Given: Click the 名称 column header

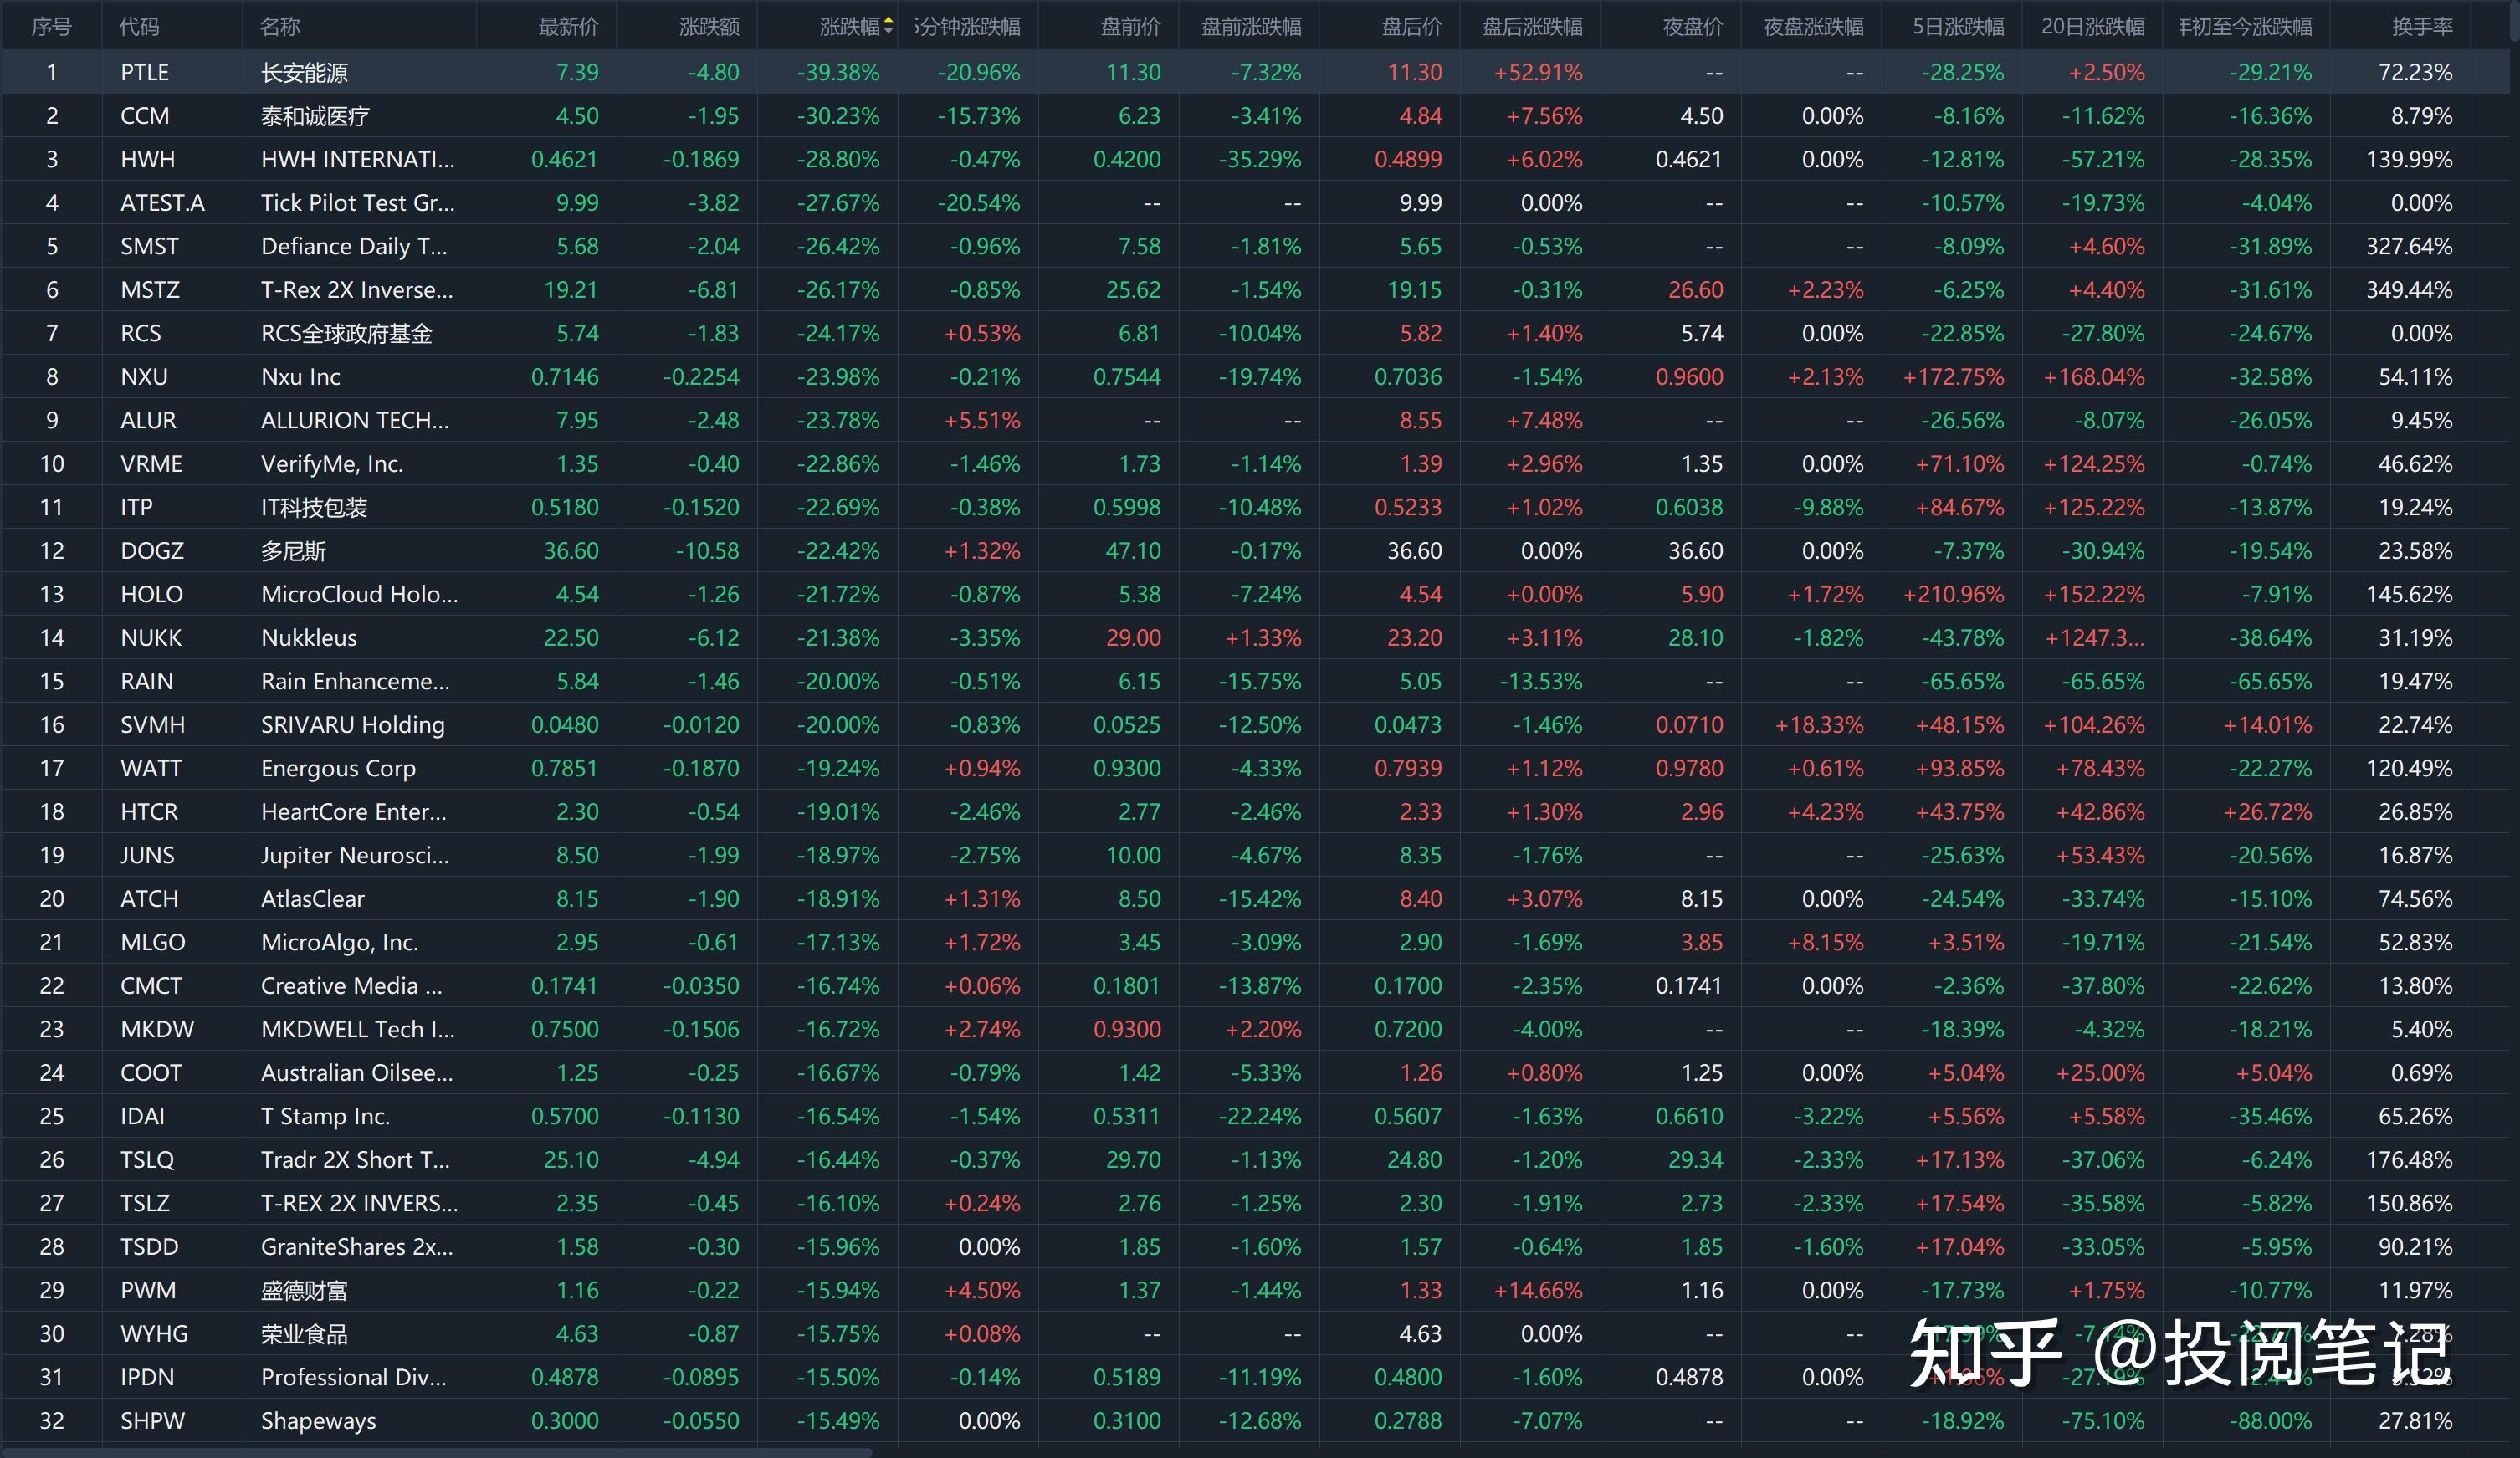Looking at the screenshot, I should [280, 27].
